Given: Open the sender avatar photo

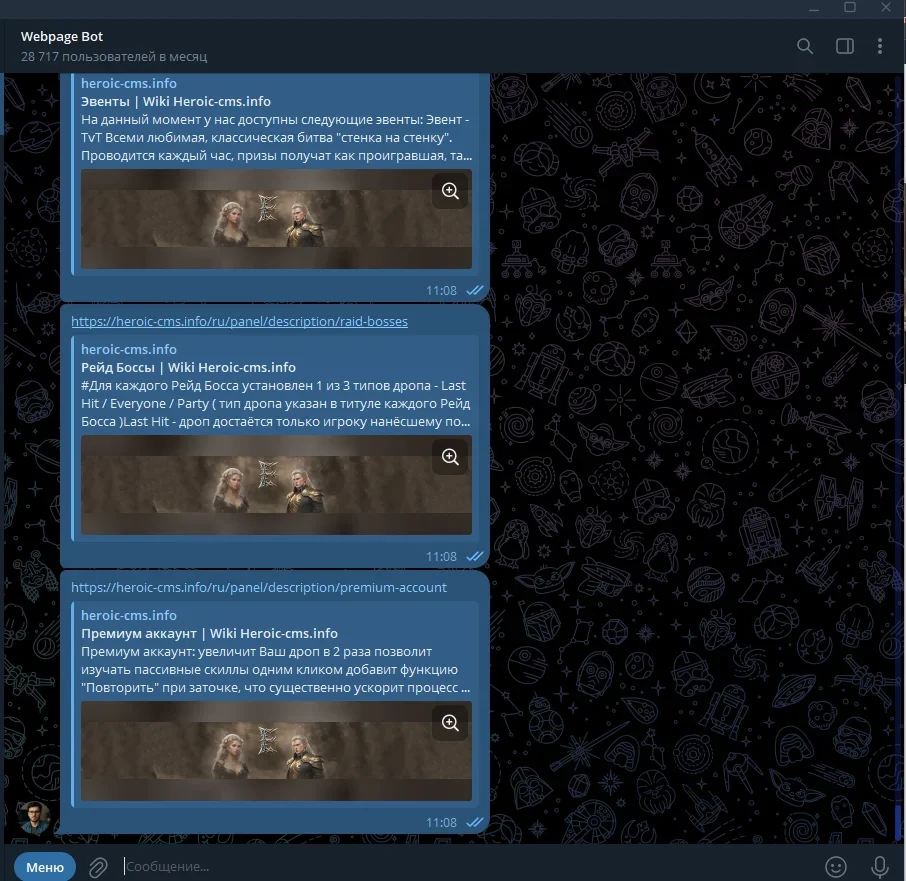Looking at the screenshot, I should click(34, 817).
